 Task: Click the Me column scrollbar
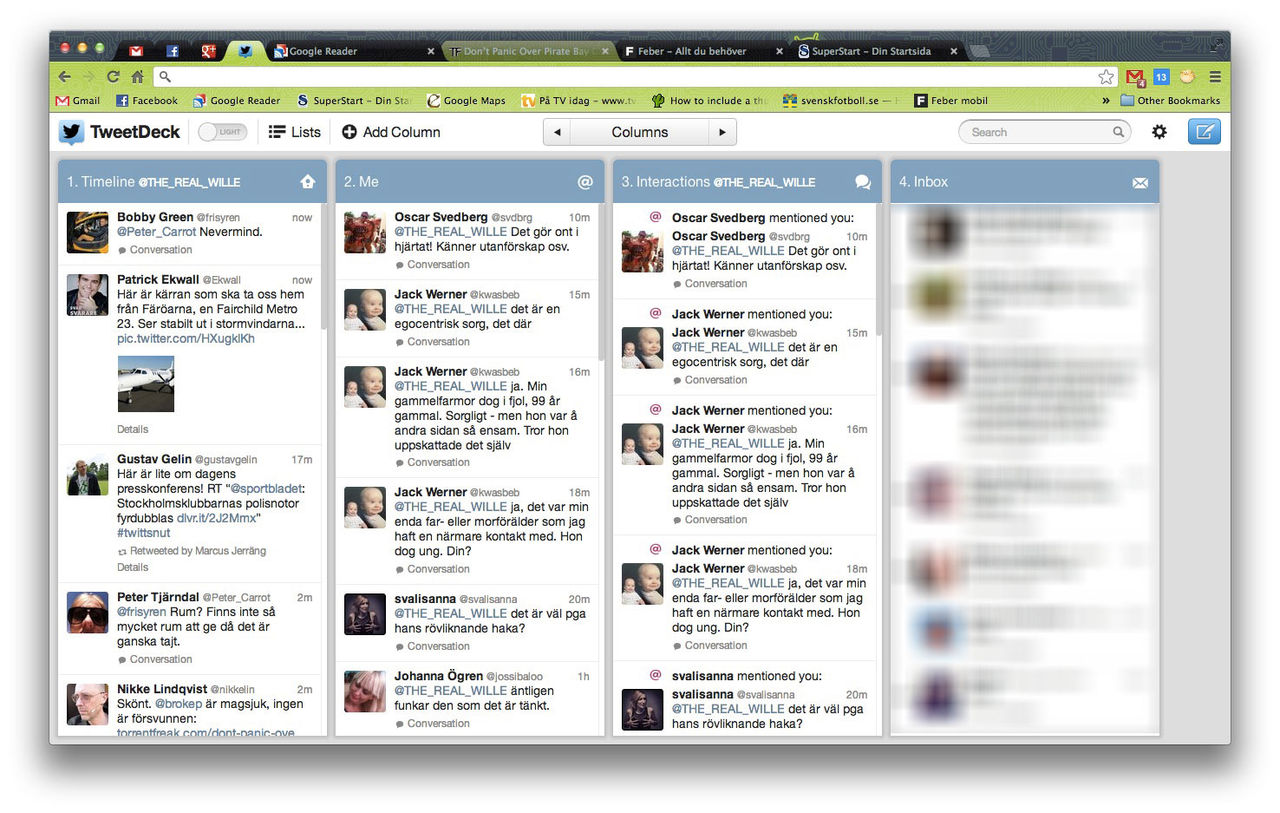602,281
